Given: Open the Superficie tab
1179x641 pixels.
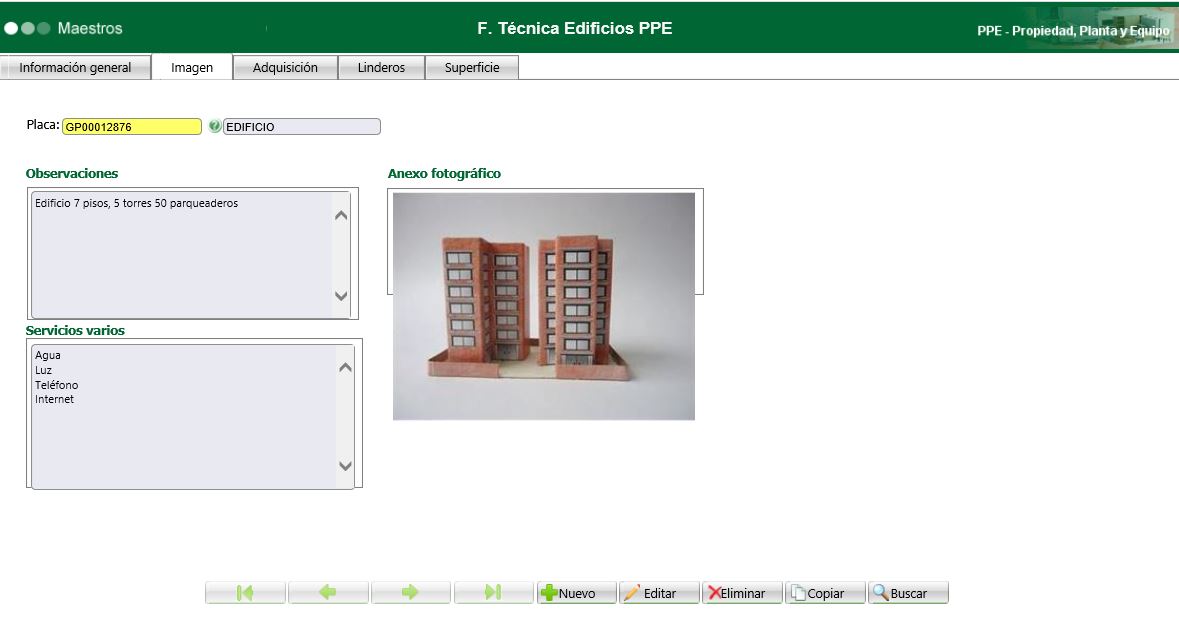Looking at the screenshot, I should [471, 68].
